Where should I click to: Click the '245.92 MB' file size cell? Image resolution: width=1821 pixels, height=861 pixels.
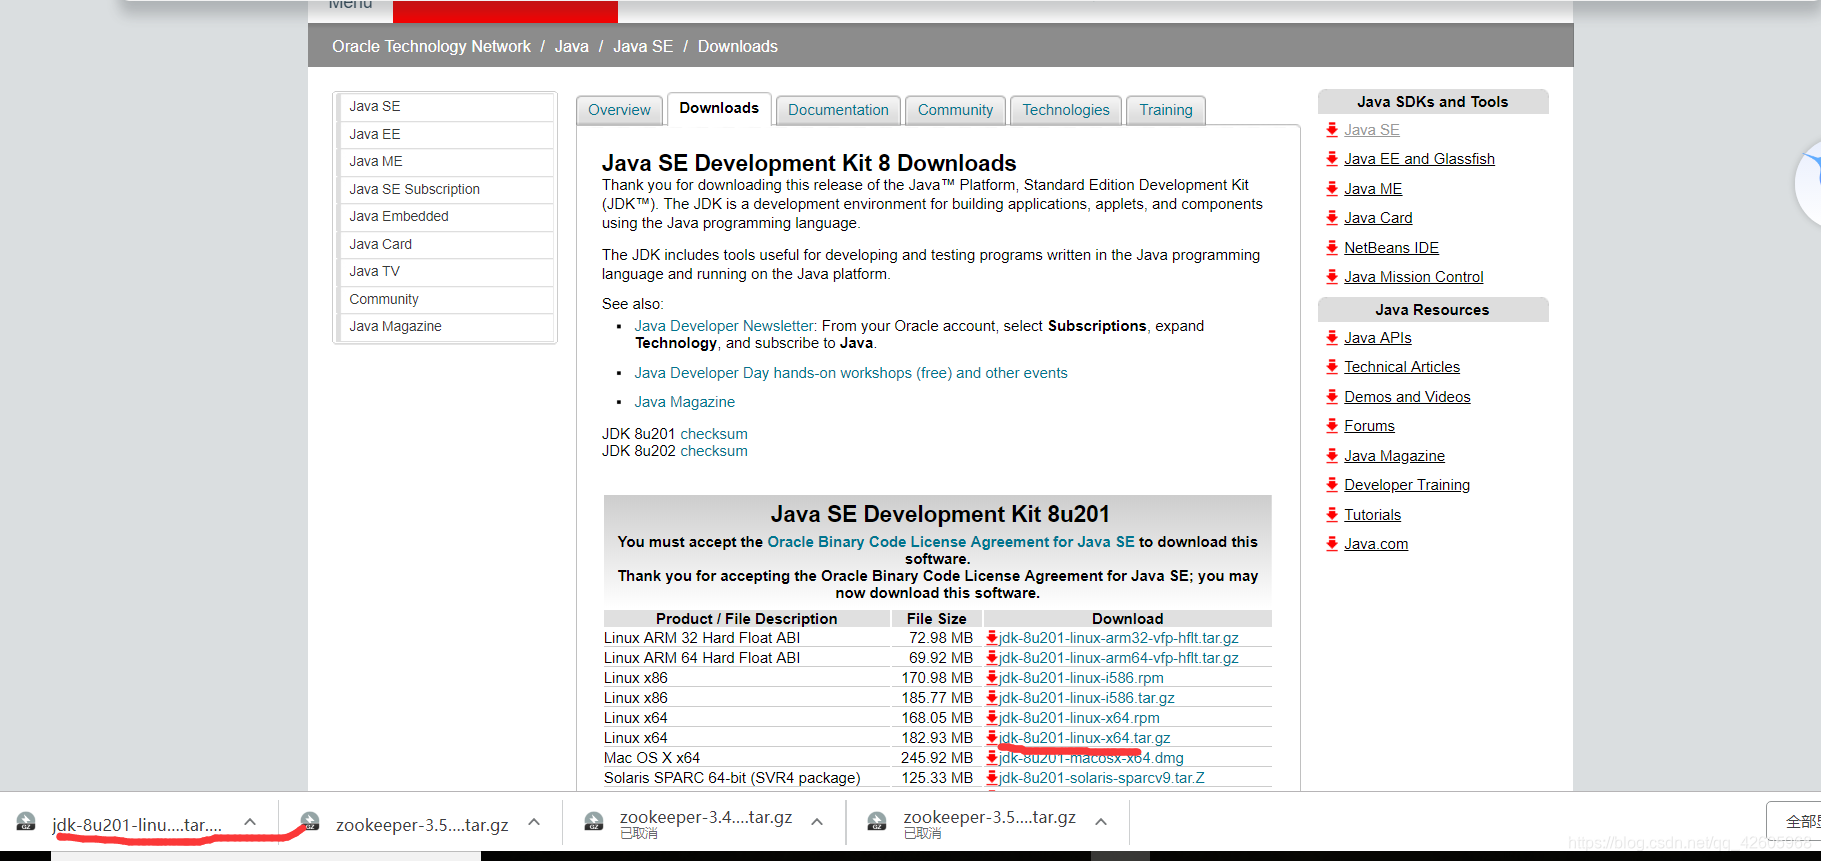(x=937, y=758)
